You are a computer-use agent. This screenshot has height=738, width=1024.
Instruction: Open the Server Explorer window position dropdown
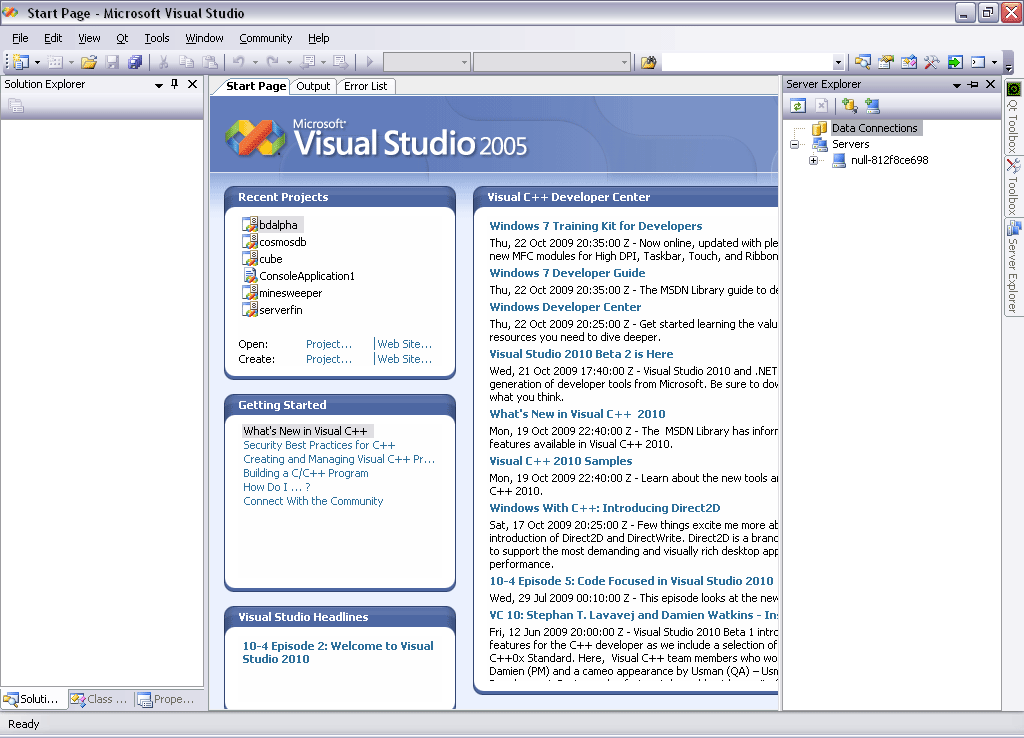point(957,84)
